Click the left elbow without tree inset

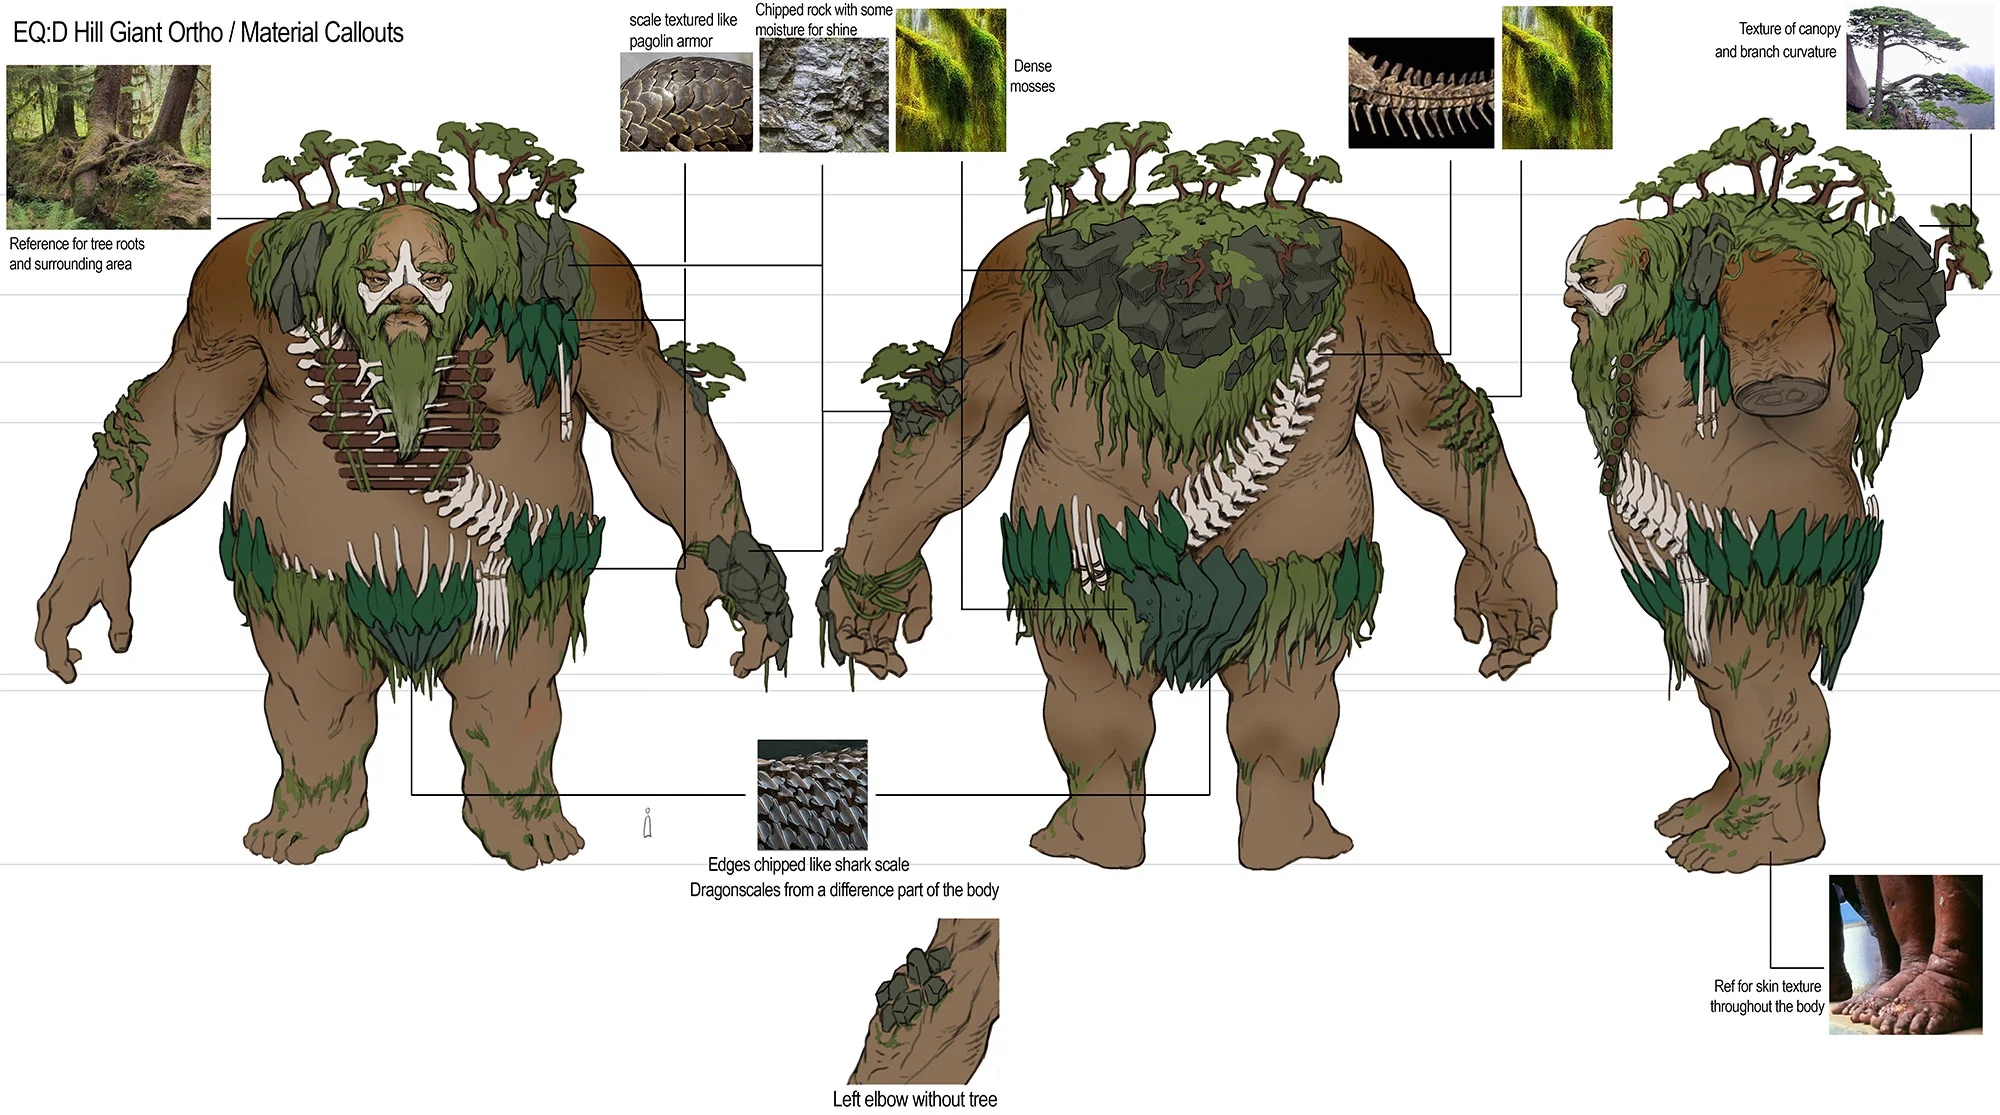(923, 1001)
